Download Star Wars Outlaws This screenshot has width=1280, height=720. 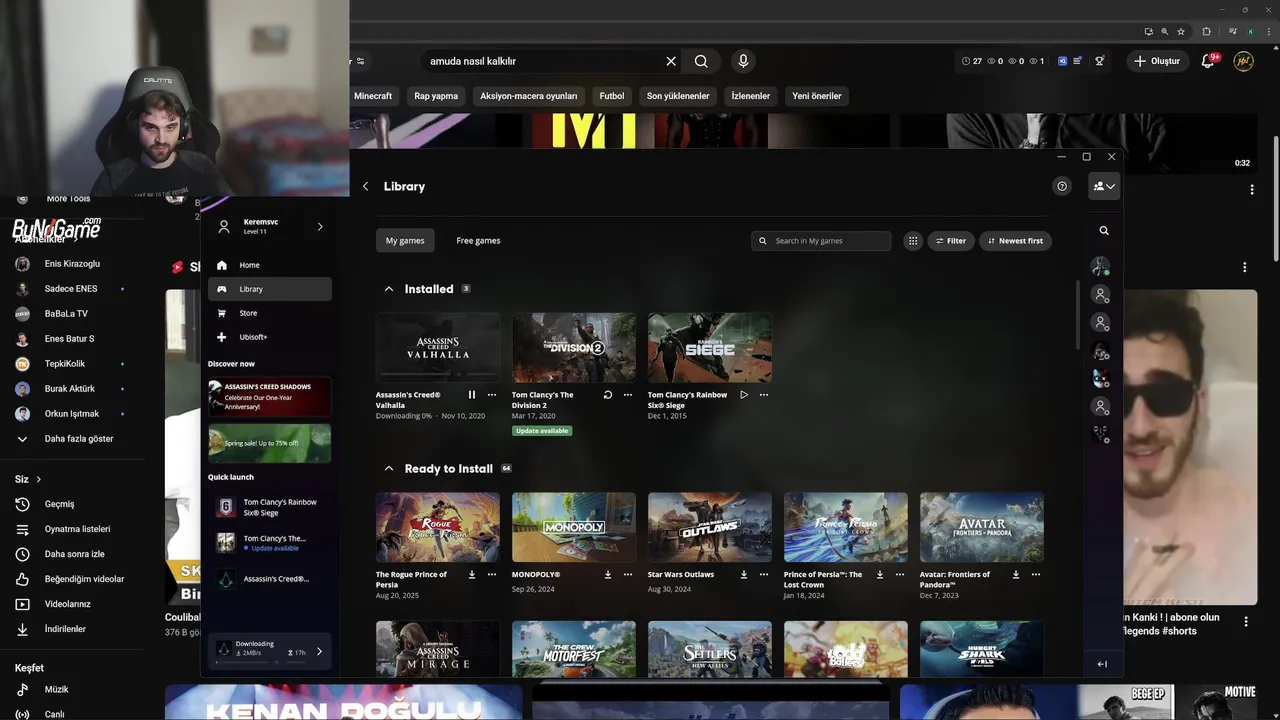(744, 575)
